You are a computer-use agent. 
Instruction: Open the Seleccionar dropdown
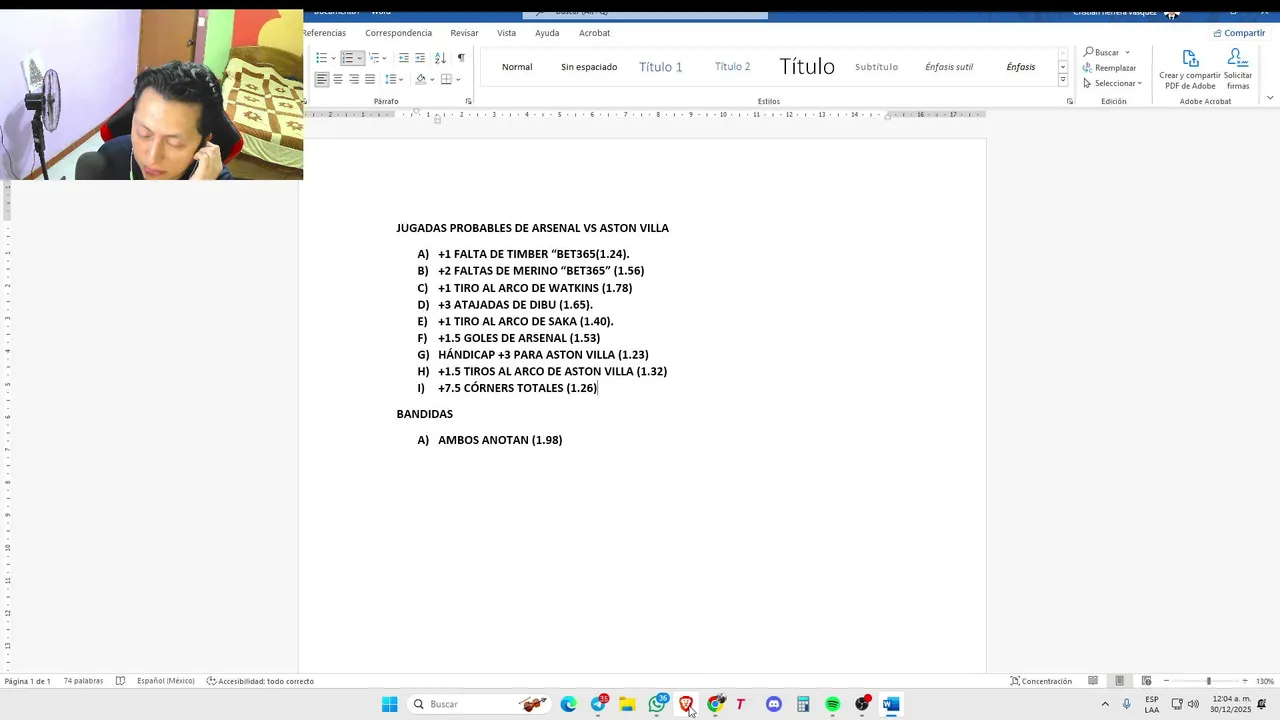point(1112,83)
